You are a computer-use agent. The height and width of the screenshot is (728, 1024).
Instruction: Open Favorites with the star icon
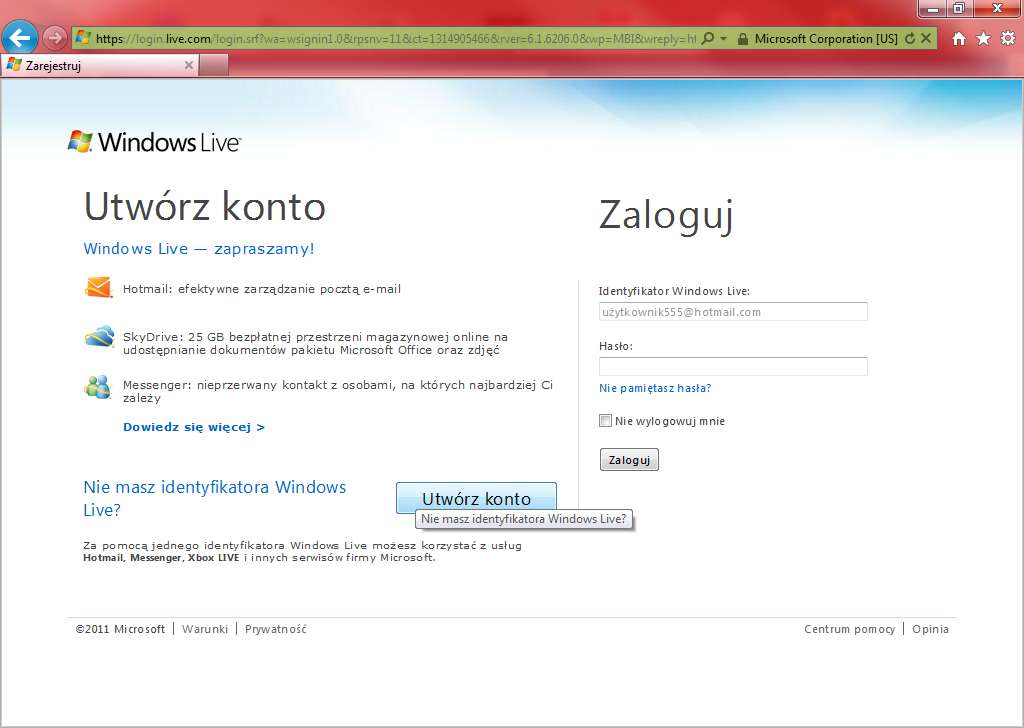983,39
